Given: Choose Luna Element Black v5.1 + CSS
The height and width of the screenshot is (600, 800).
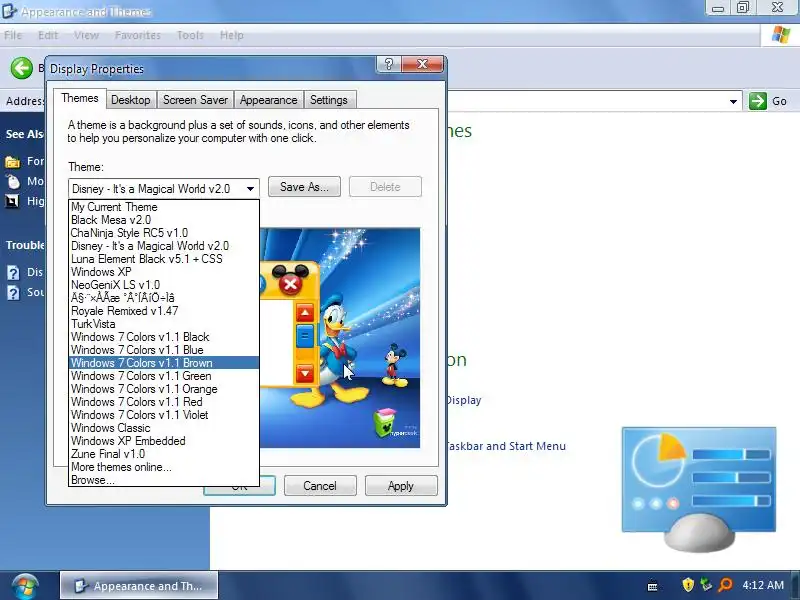Looking at the screenshot, I should pos(164,259).
